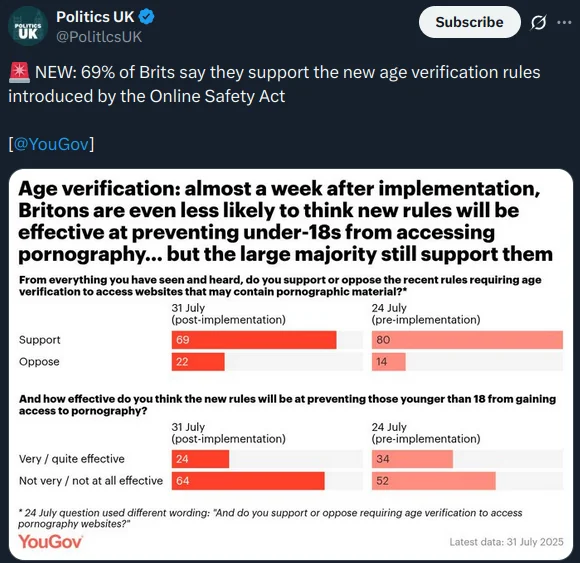Click the tweet text about 69% of Brits

pyautogui.click(x=274, y=84)
